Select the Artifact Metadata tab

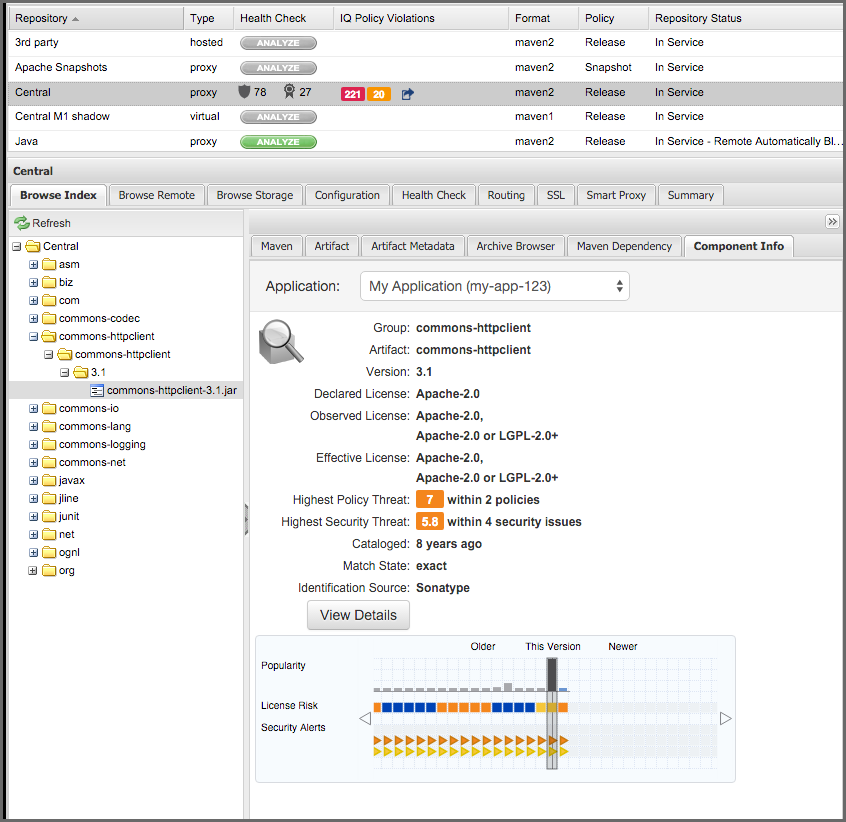tap(413, 246)
